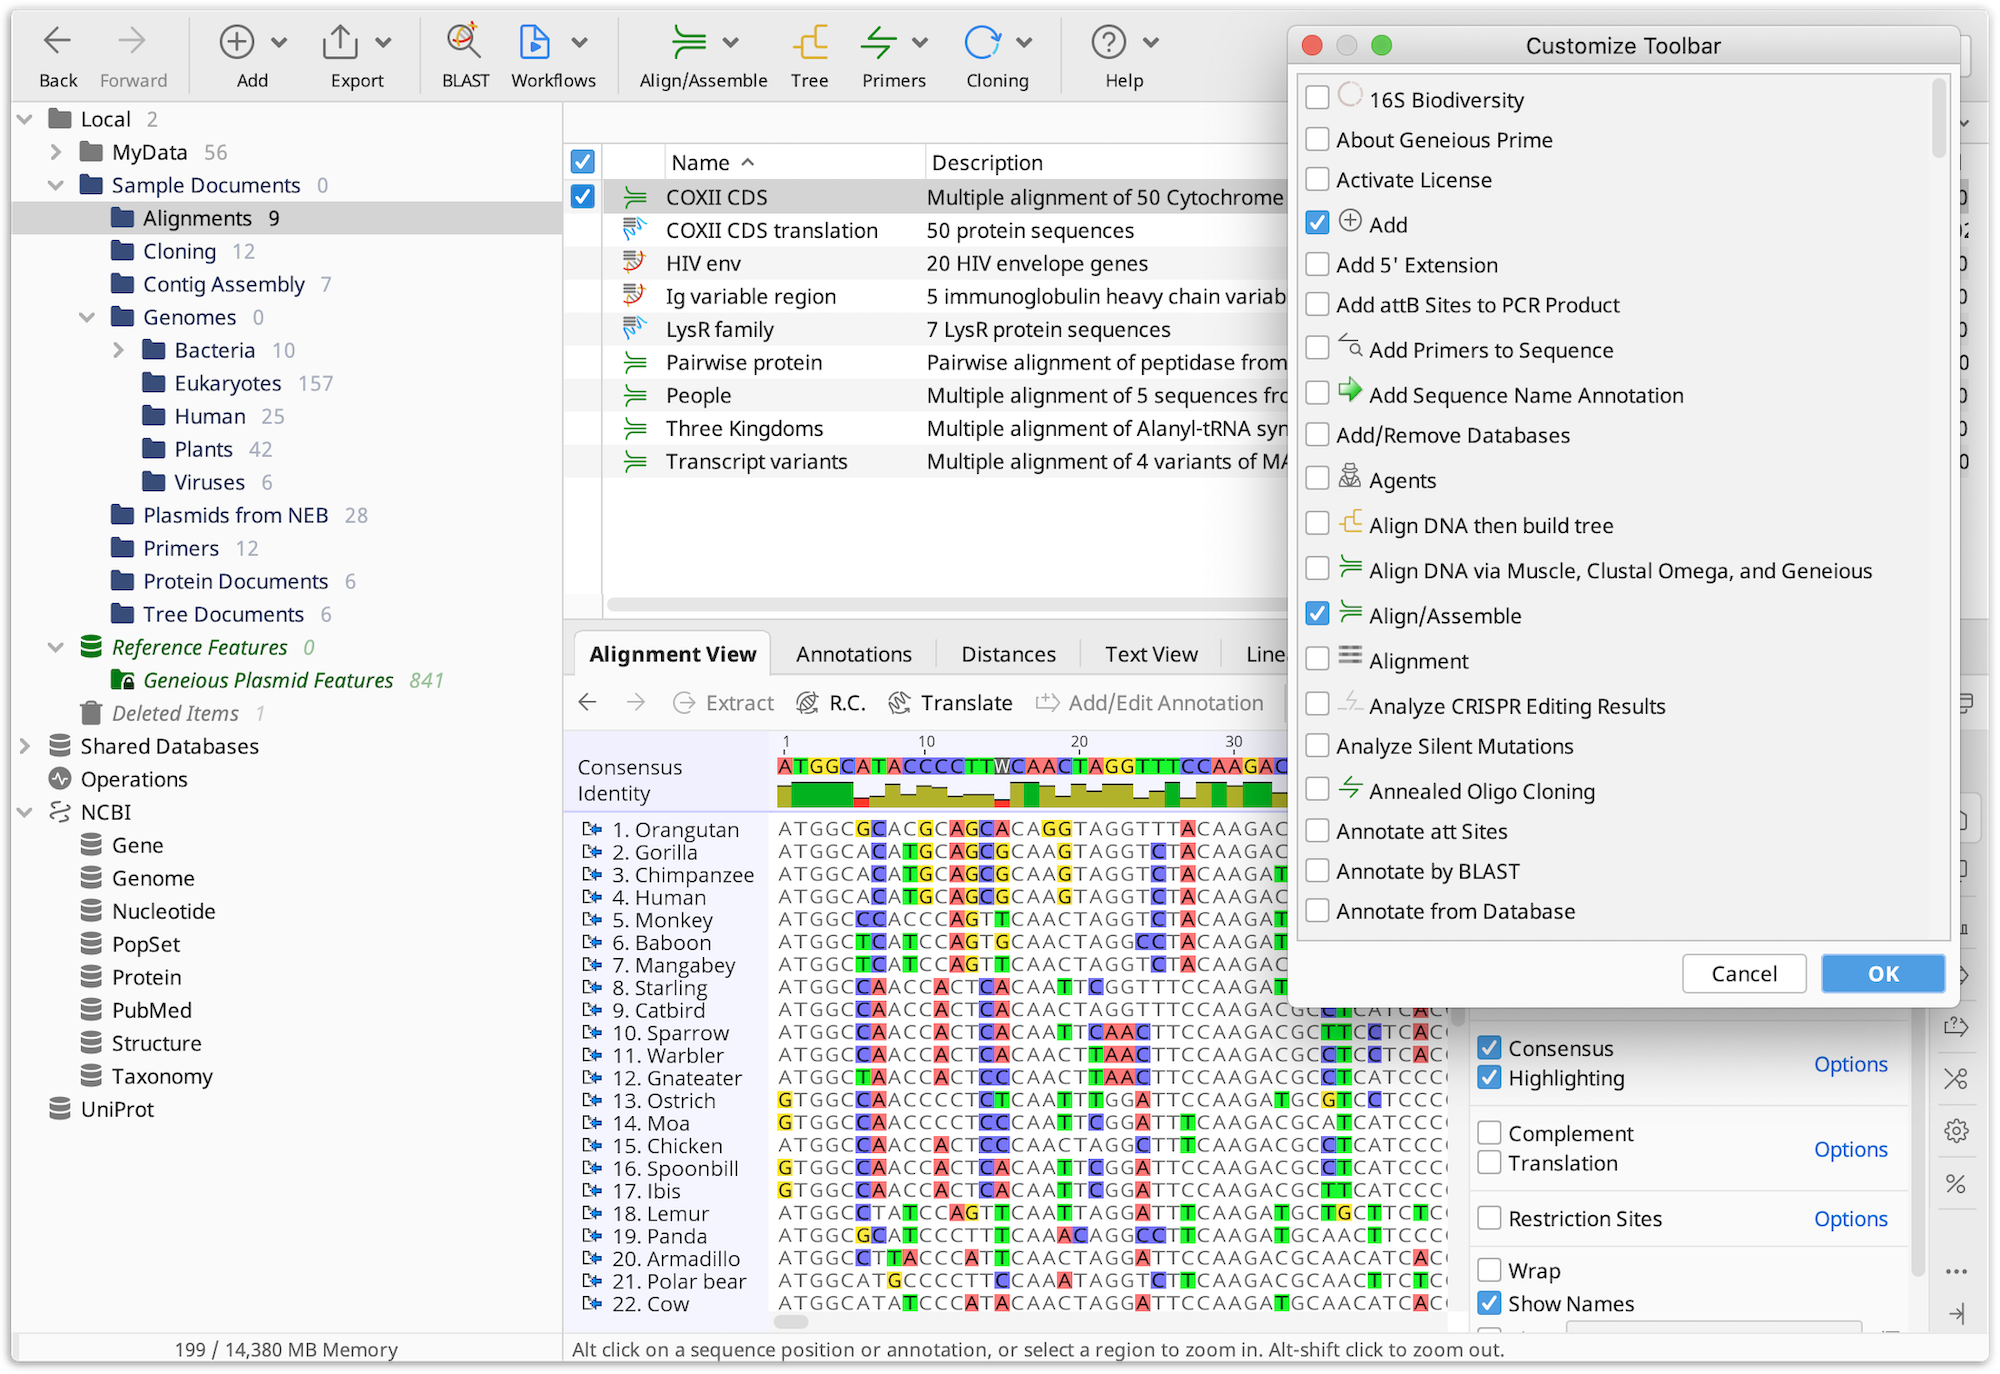Collapse the Local folder tree
This screenshot has height=1374, width=2000.
(25, 119)
